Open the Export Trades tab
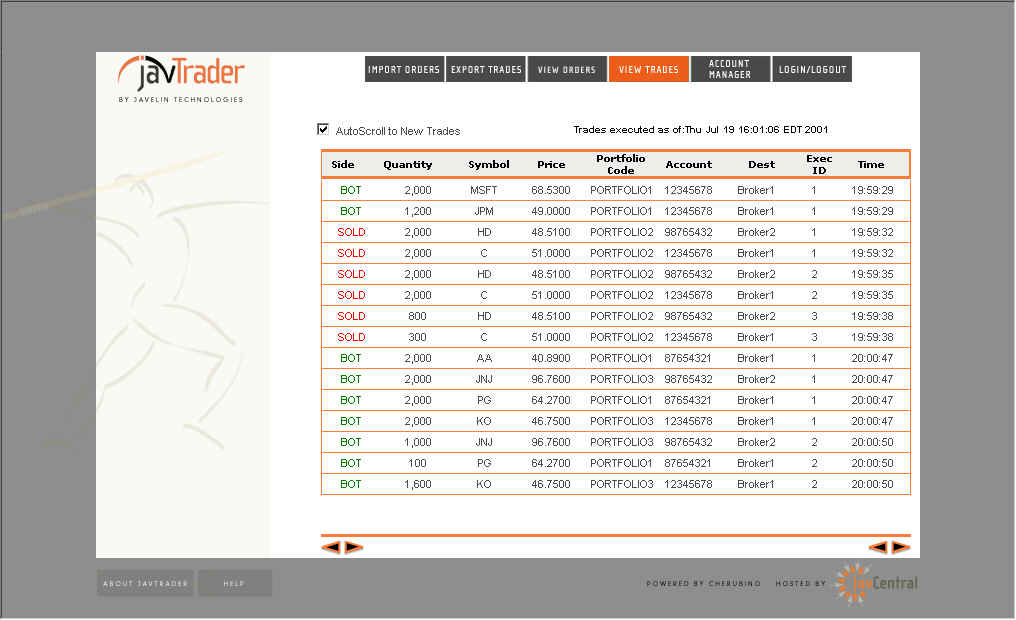 pyautogui.click(x=486, y=69)
